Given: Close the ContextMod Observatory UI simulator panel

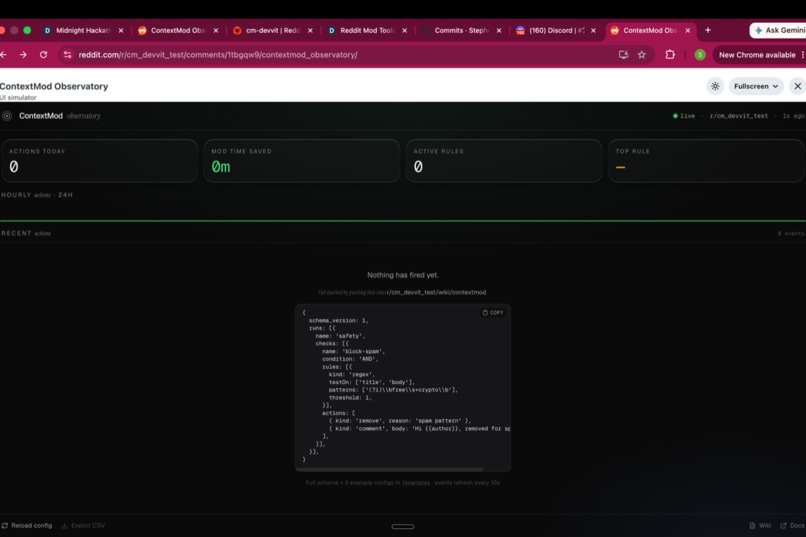Looking at the screenshot, I should [797, 86].
